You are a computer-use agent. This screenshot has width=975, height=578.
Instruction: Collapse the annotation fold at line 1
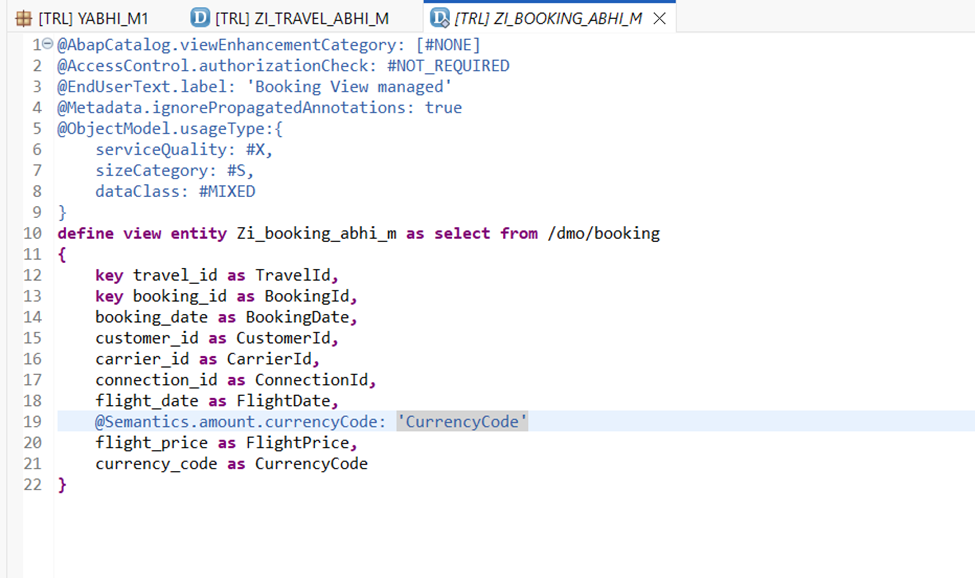tap(48, 44)
